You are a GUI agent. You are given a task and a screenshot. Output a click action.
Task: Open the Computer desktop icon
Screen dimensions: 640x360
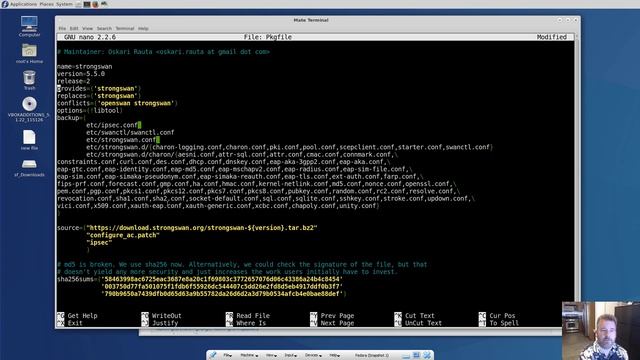[x=29, y=26]
